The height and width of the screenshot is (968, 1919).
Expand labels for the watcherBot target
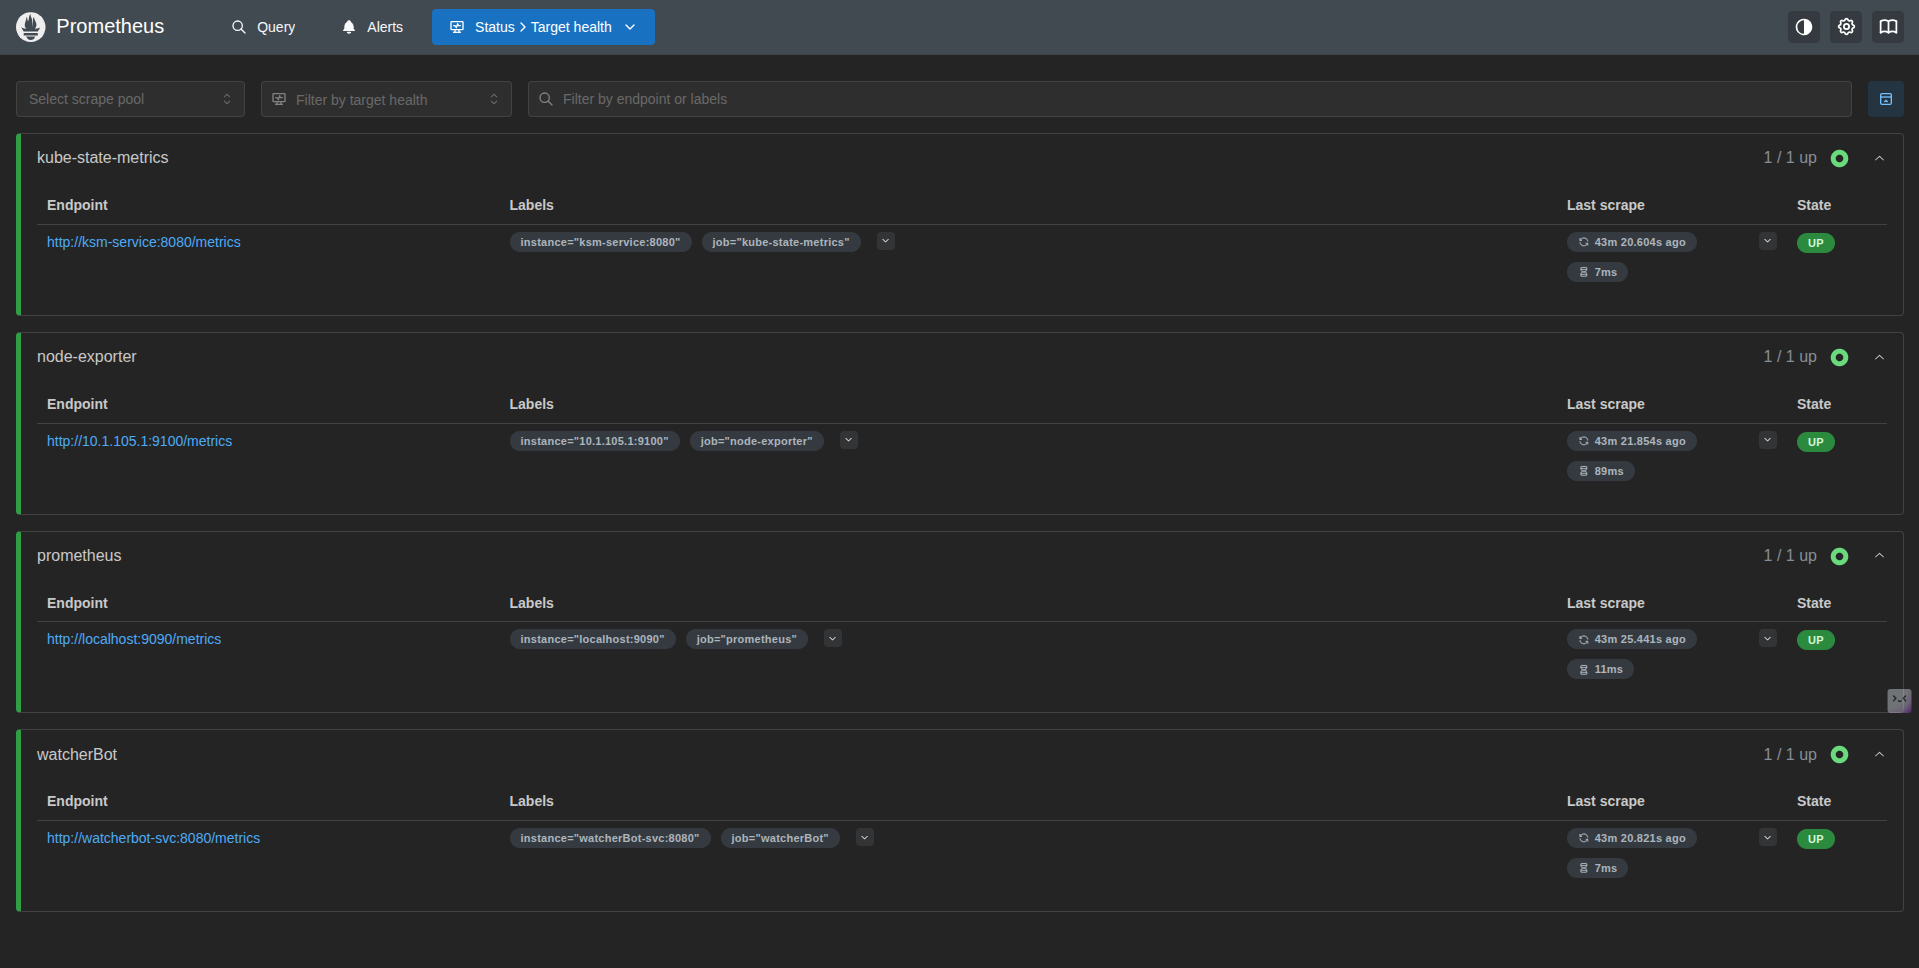864,837
